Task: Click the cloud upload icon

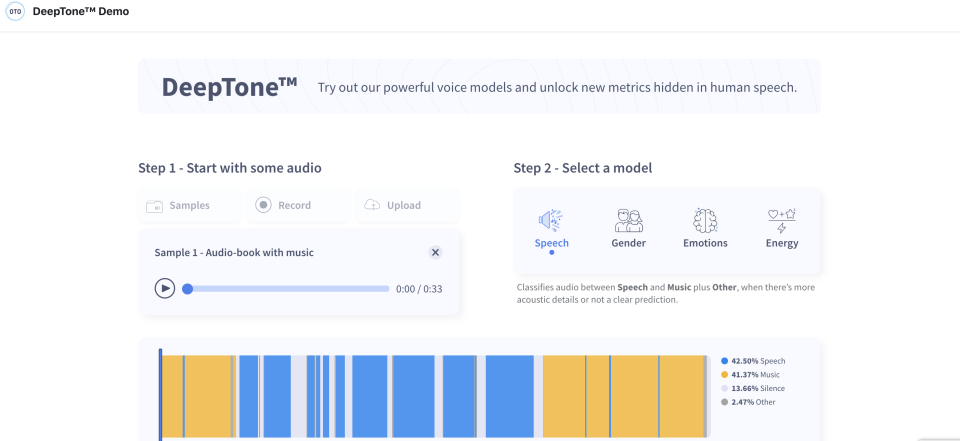Action: click(372, 205)
